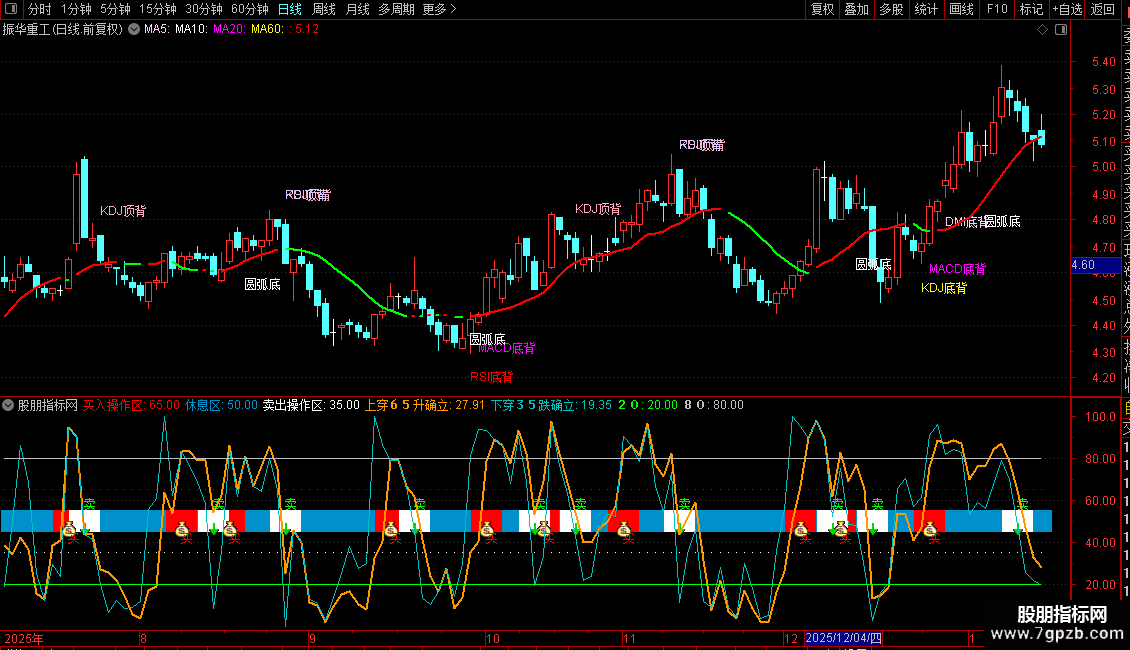
Task: Click the 2025/12/04/四 date marker
Action: point(843,638)
